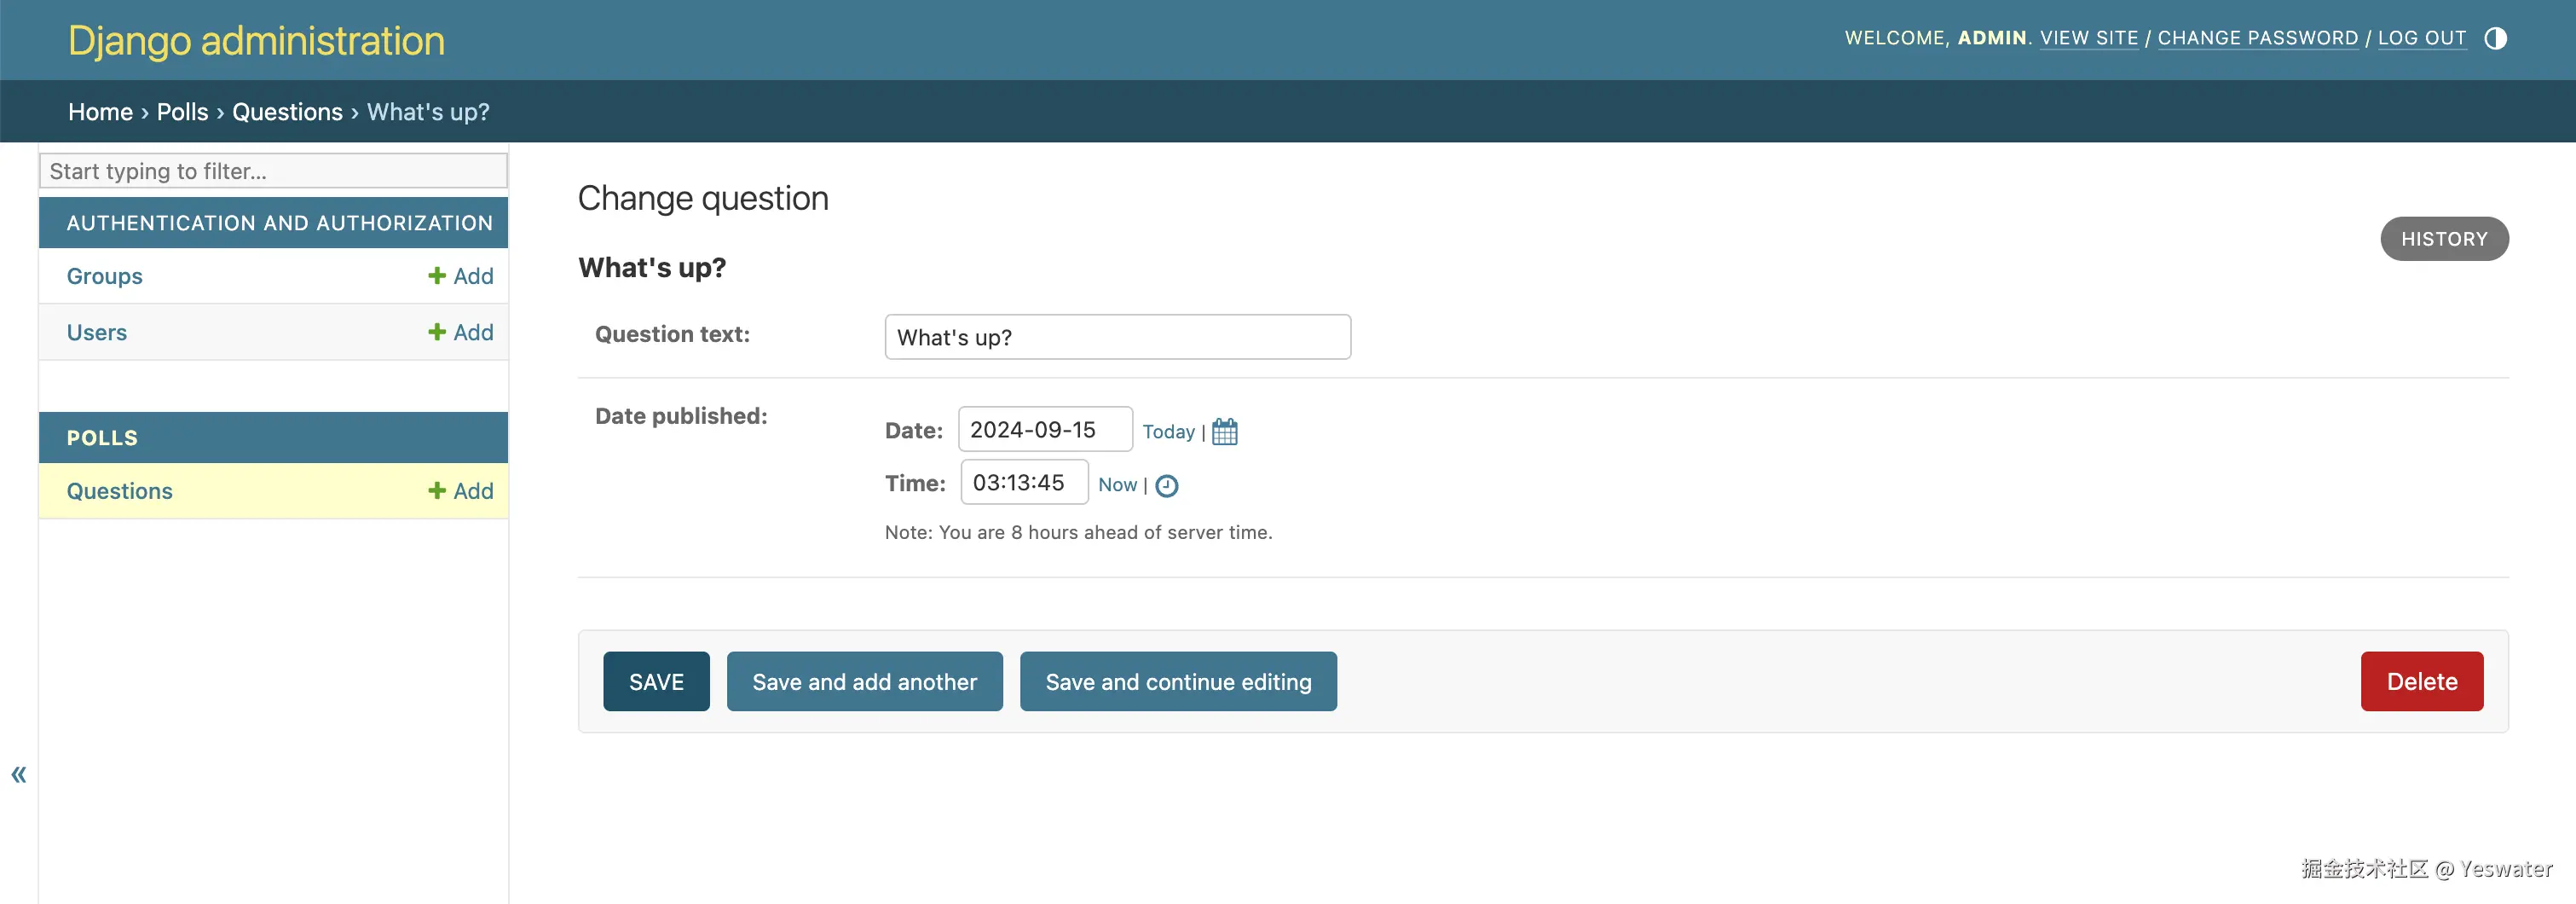Screen dimensions: 2576x904
Task: Go to Home in the breadcrumb
Action: pos(100,112)
